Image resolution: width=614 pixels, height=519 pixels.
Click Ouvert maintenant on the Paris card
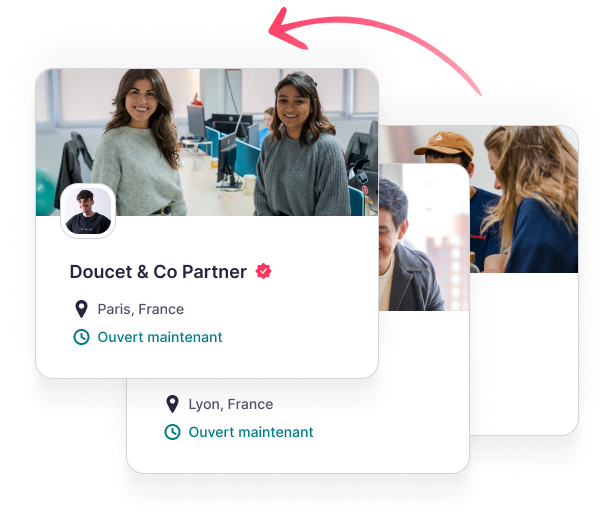[x=160, y=337]
